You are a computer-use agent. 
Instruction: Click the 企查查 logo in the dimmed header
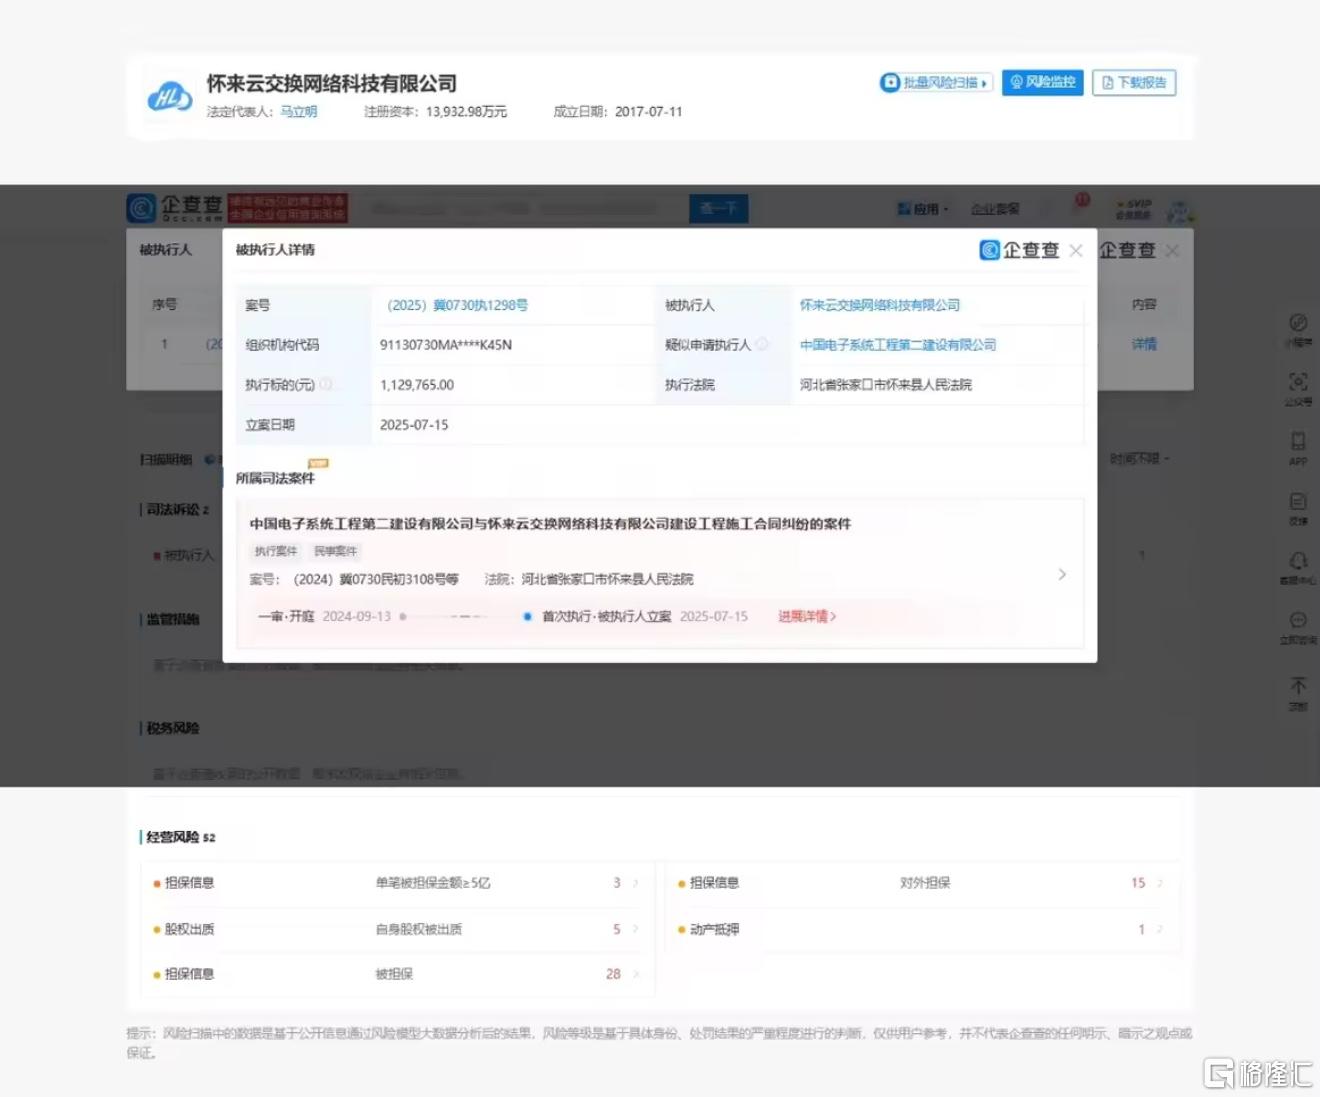point(175,208)
